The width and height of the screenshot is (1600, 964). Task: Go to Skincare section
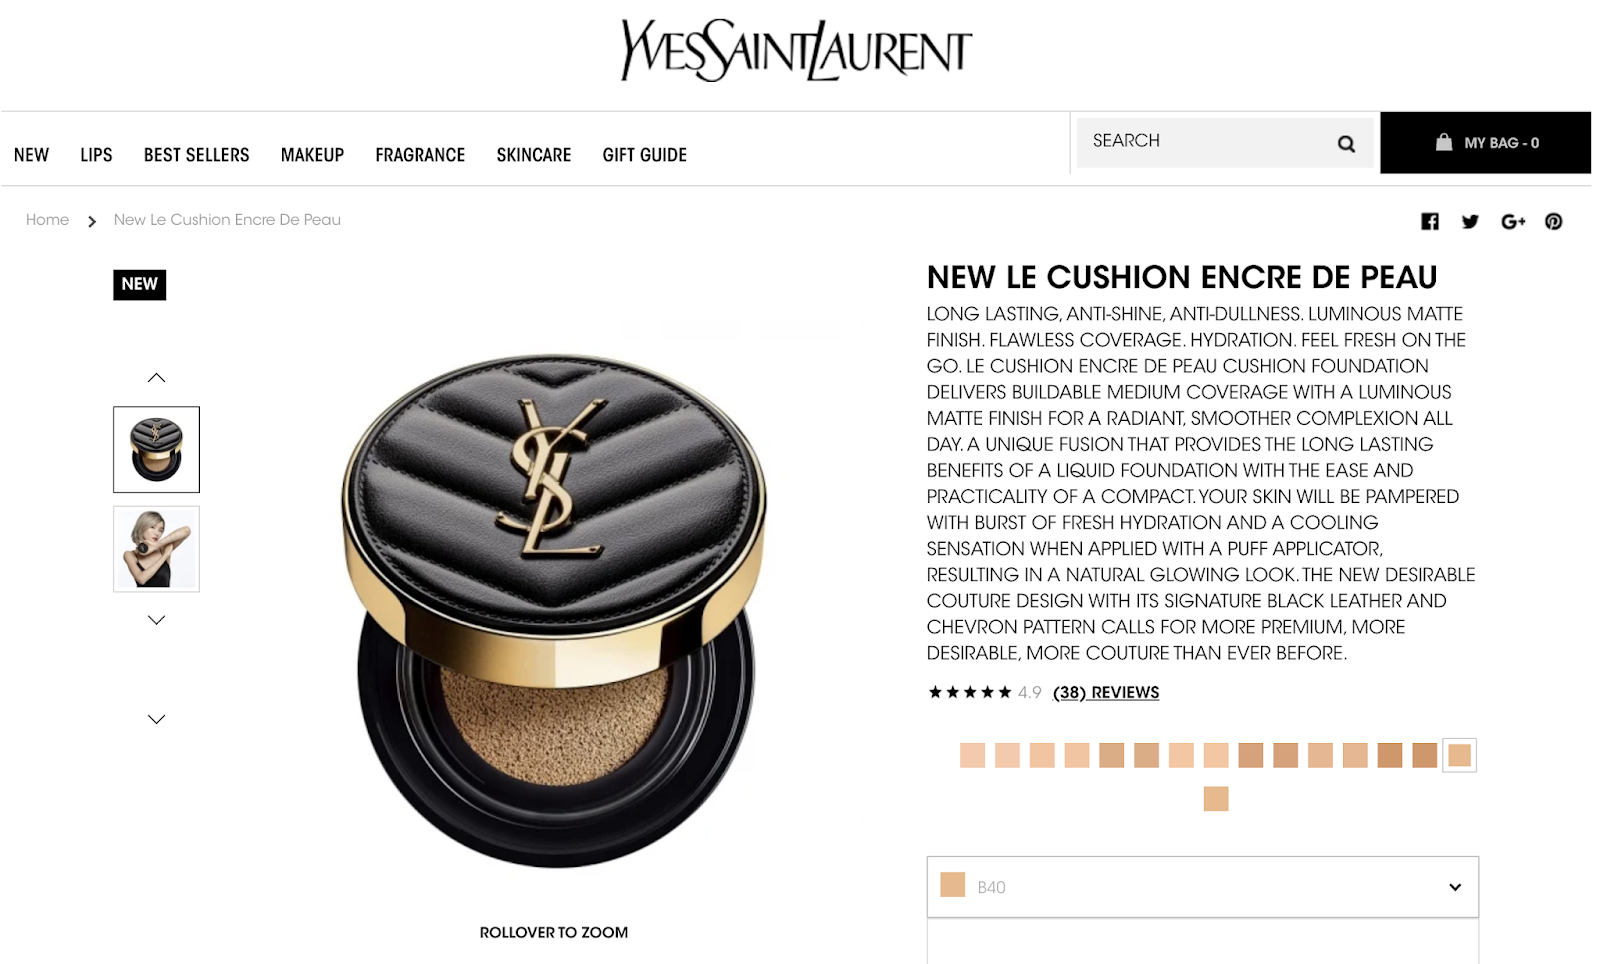click(x=534, y=155)
